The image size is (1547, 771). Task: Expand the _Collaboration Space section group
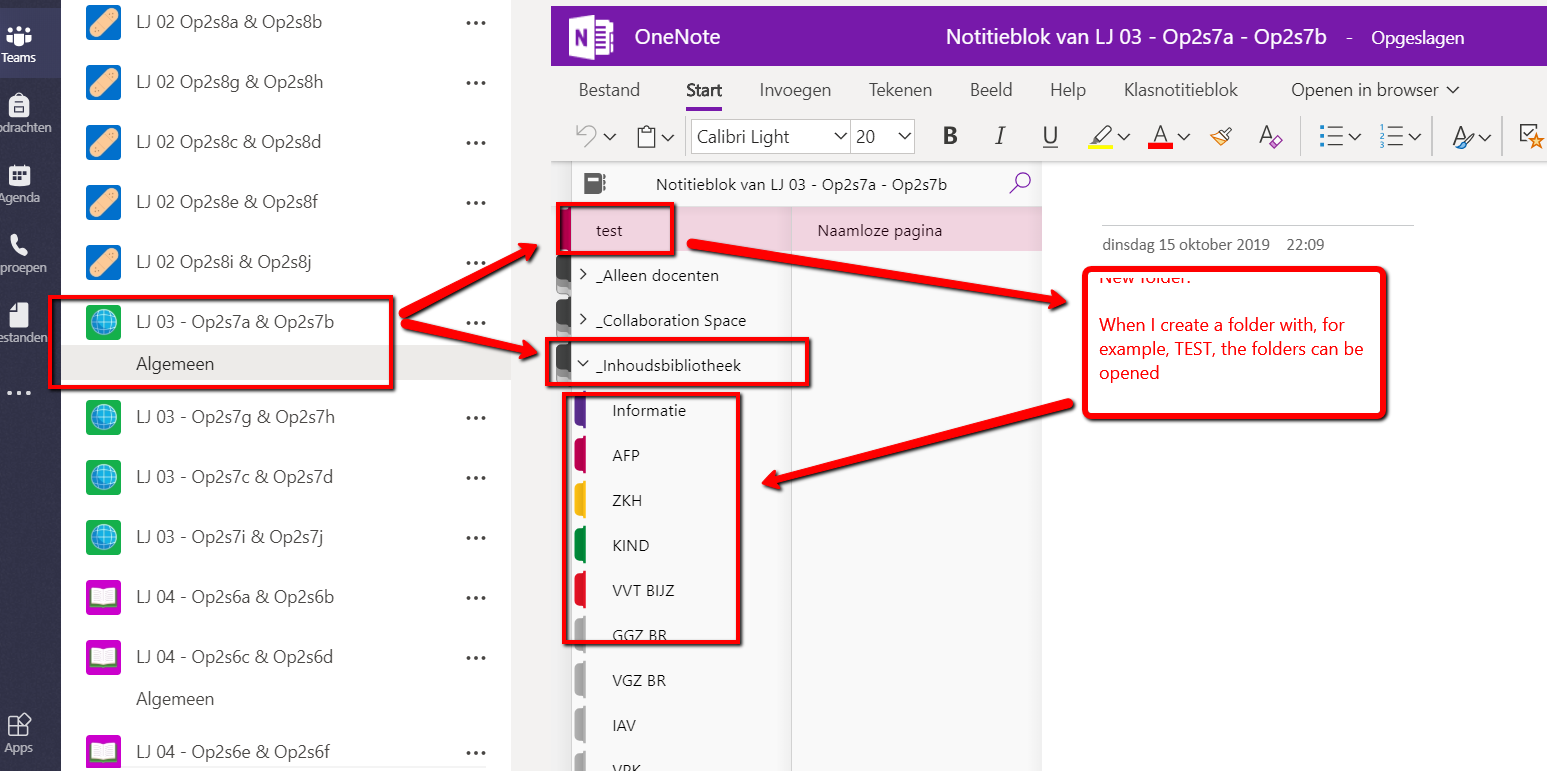[x=583, y=320]
